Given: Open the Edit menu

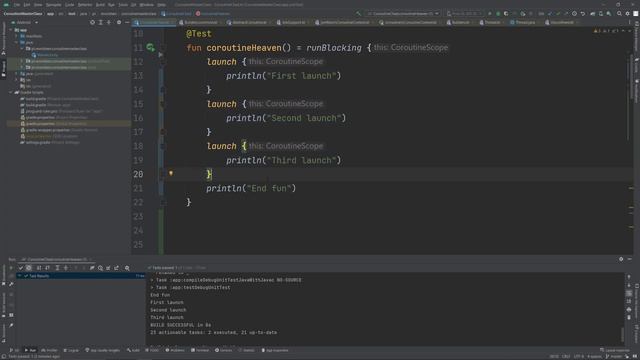Looking at the screenshot, I should click(x=27, y=5).
